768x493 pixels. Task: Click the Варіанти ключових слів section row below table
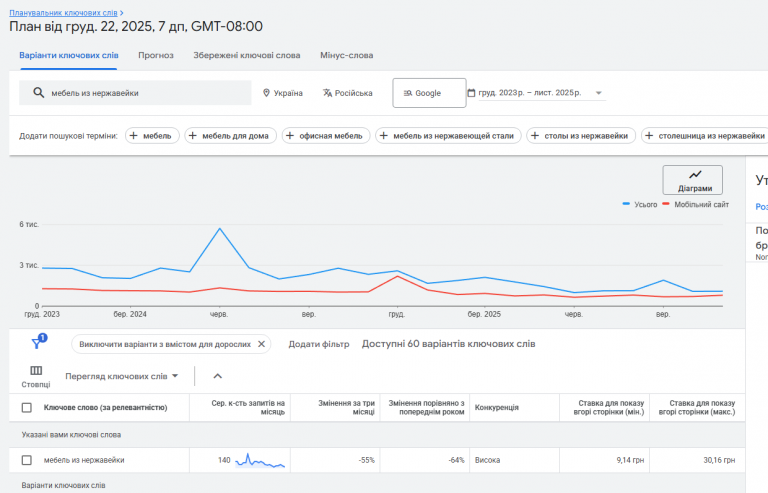coord(377,485)
